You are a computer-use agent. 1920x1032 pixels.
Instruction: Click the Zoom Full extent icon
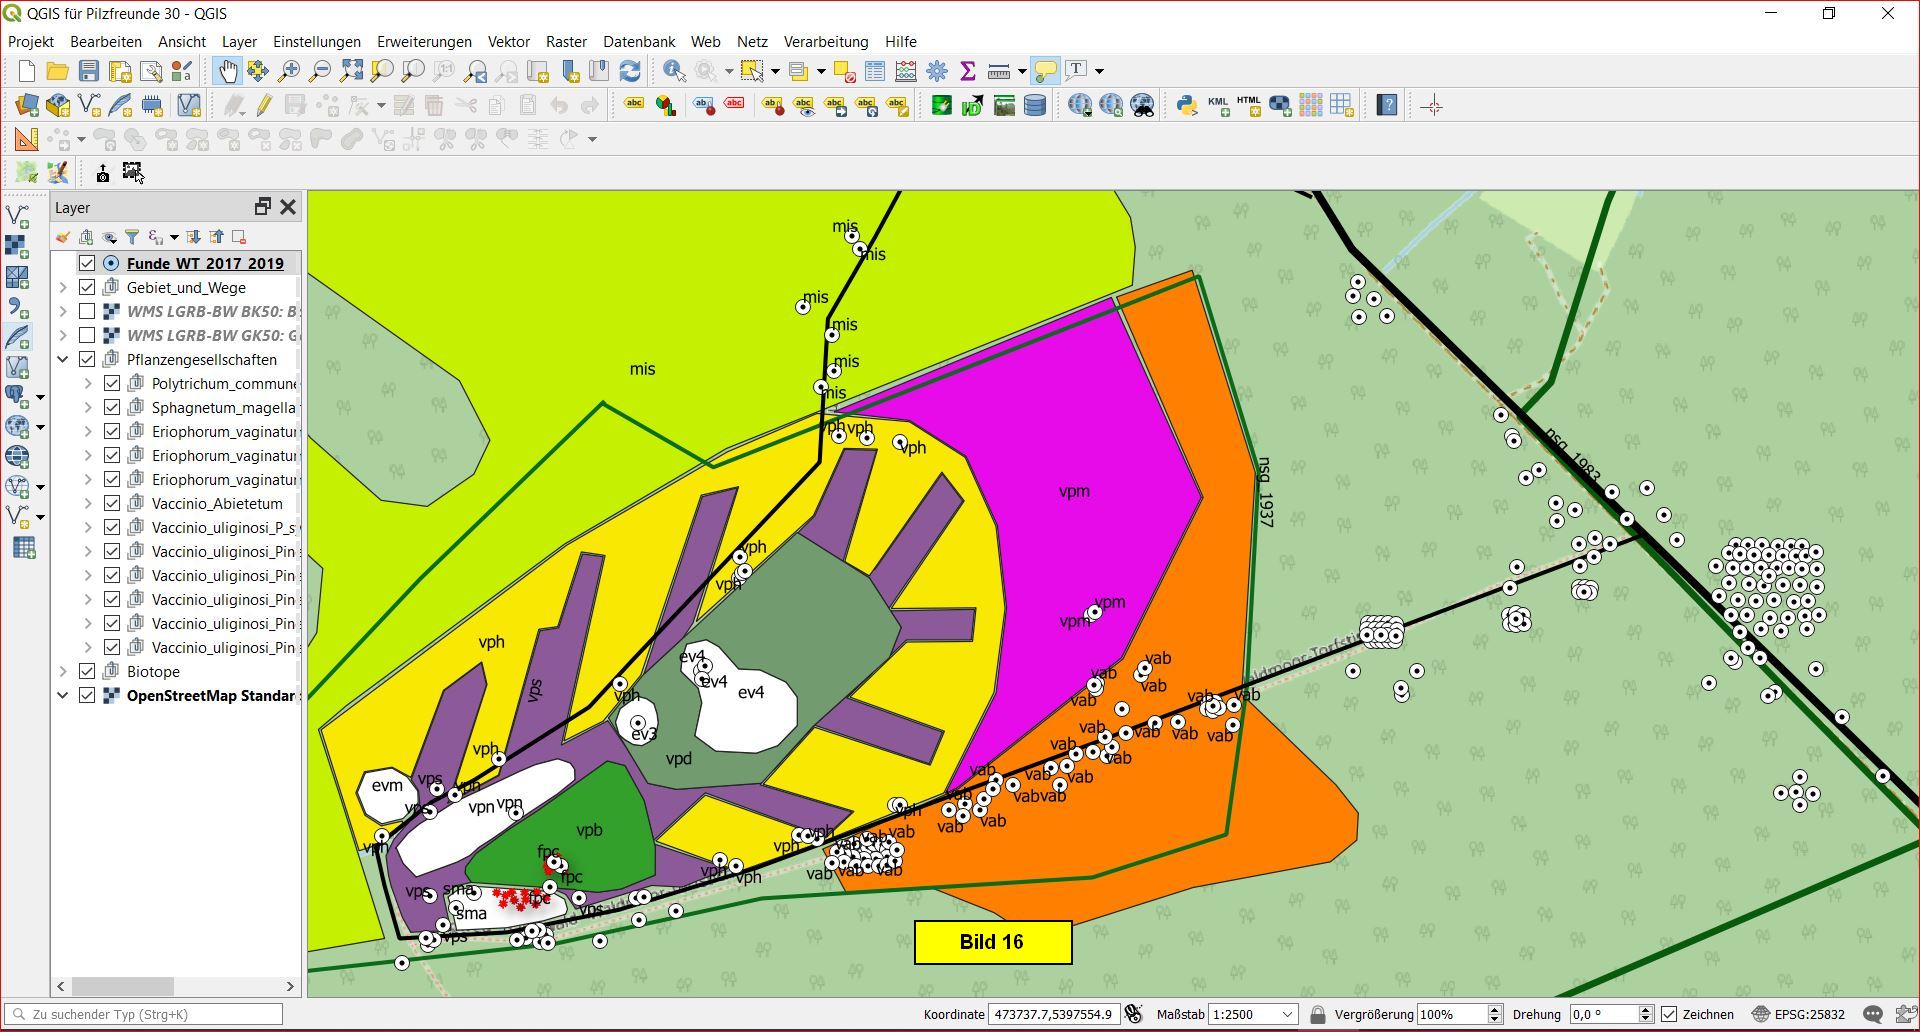(x=351, y=71)
